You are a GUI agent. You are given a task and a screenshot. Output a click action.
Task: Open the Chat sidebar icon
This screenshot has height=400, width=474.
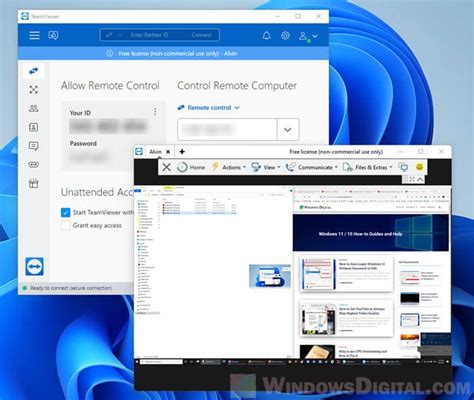(x=34, y=146)
